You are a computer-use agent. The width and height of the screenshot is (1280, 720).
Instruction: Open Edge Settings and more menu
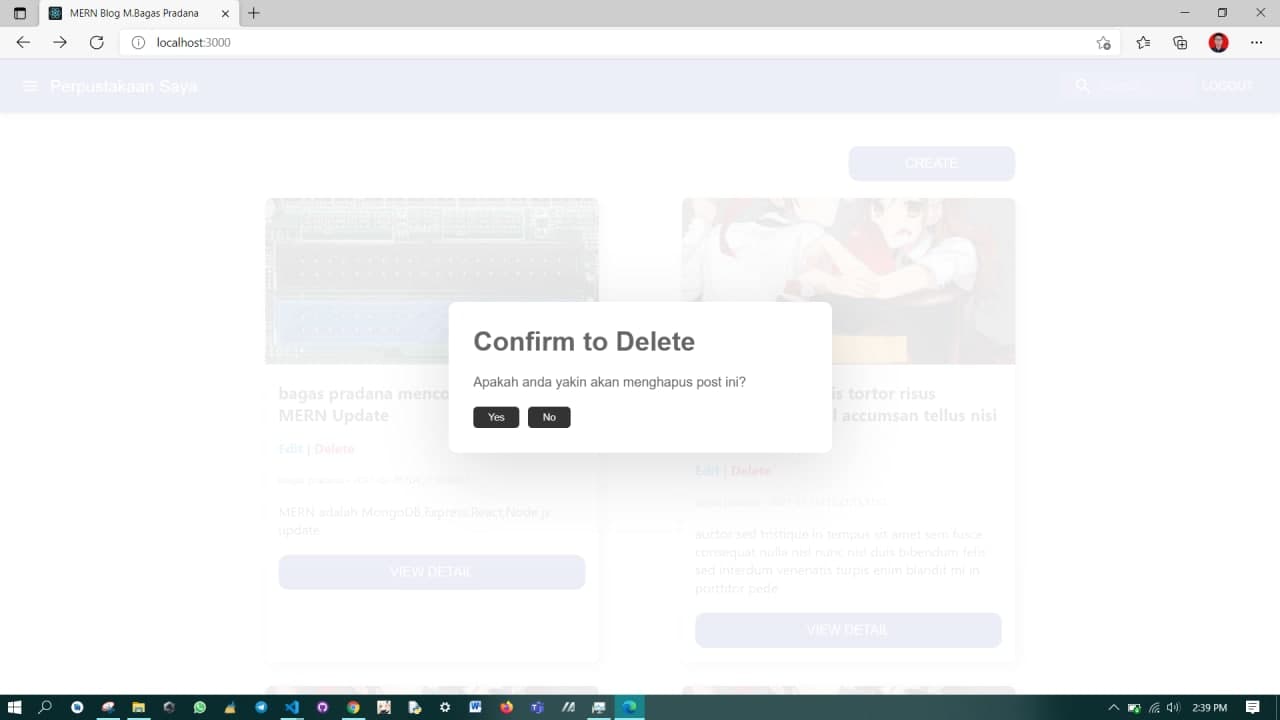[1257, 42]
